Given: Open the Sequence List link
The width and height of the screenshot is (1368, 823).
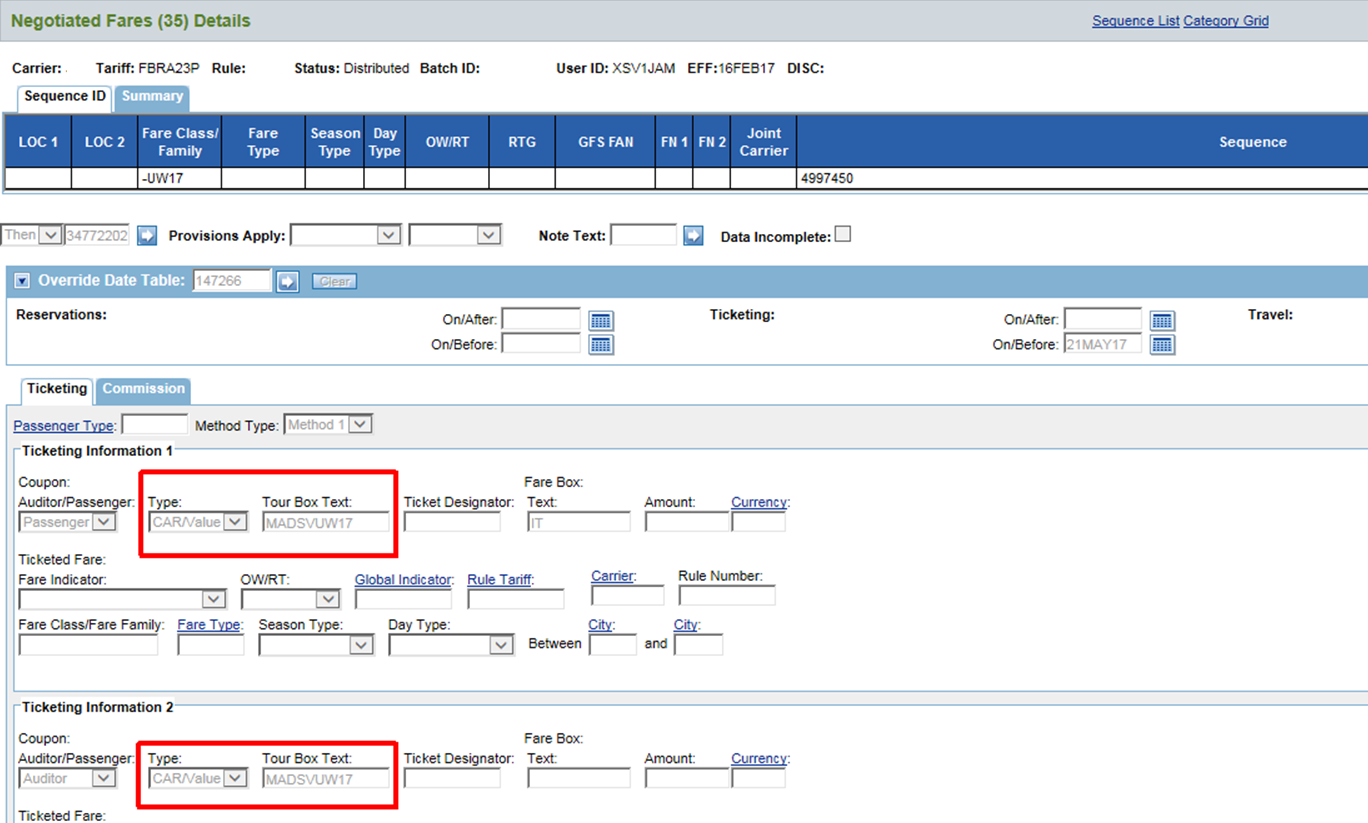Looking at the screenshot, I should coord(1135,21).
